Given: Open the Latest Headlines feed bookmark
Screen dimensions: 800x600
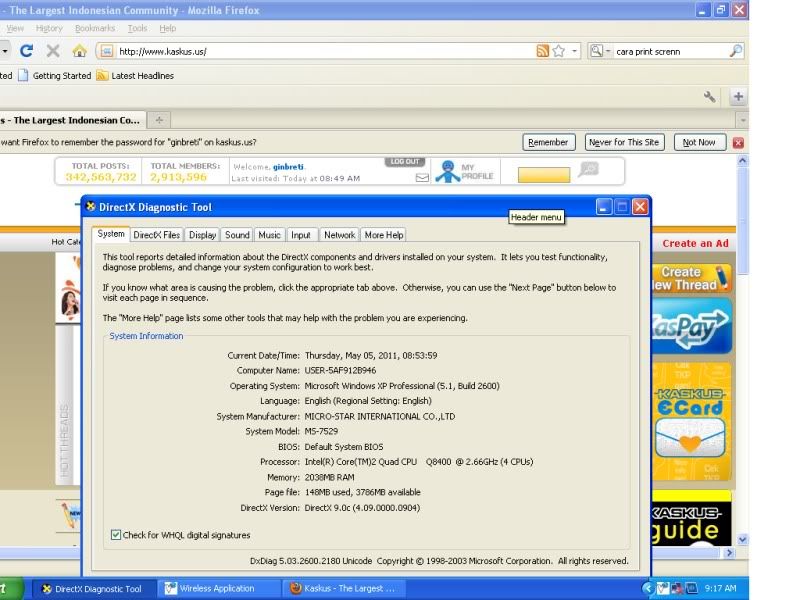Looking at the screenshot, I should coord(135,76).
